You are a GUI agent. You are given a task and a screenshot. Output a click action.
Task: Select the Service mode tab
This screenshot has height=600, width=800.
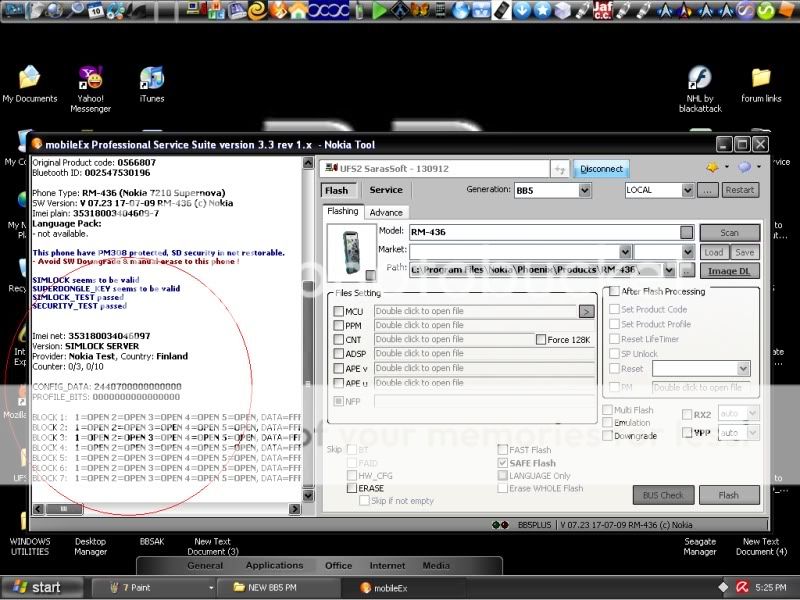[386, 190]
